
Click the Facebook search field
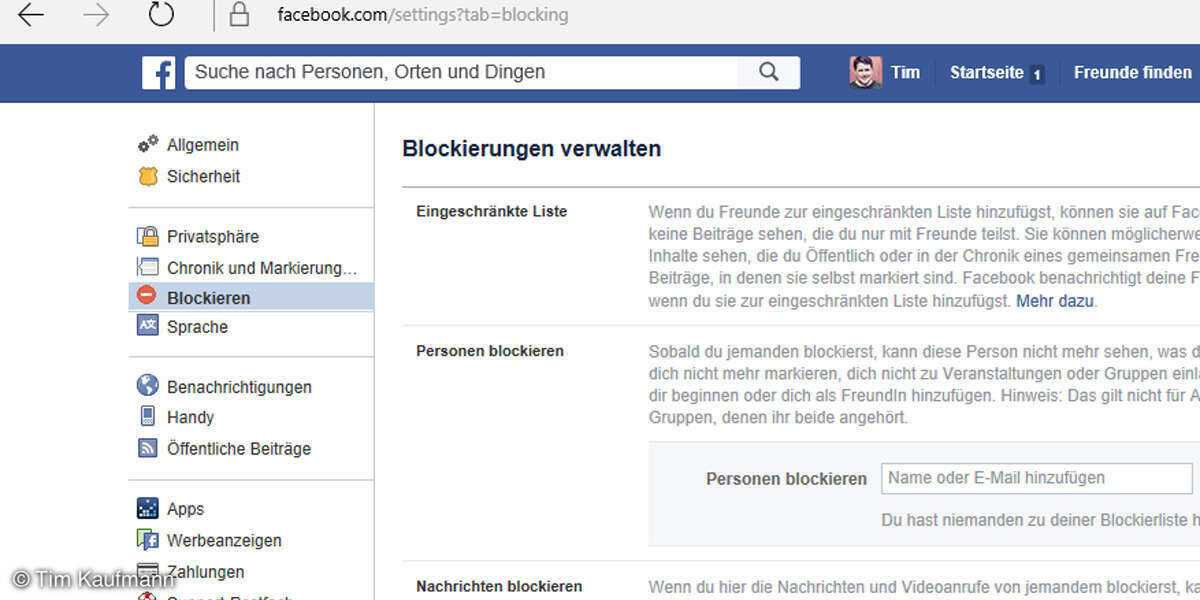pyautogui.click(x=462, y=72)
